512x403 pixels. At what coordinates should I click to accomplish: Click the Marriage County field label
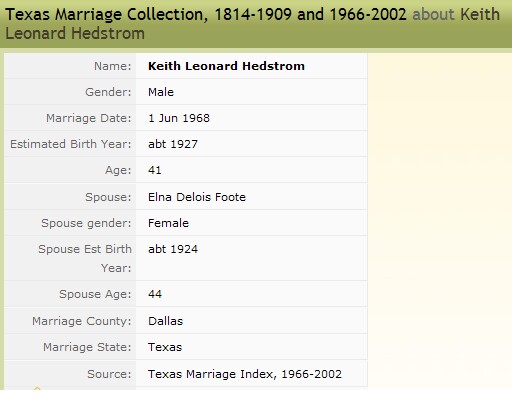click(82, 321)
